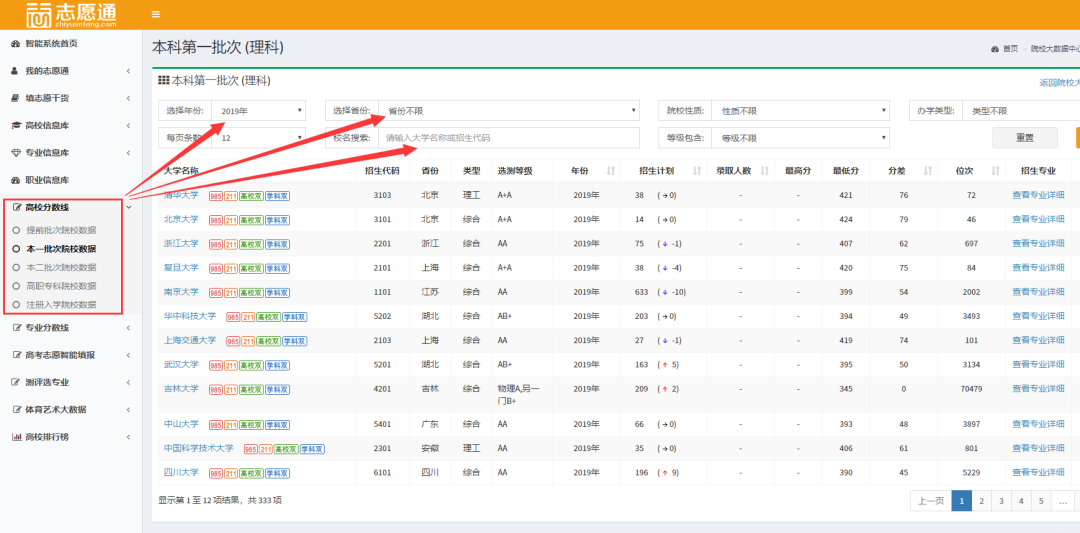This screenshot has width=1080, height=533.
Task: Open 清华大学 university link
Action: coord(181,195)
